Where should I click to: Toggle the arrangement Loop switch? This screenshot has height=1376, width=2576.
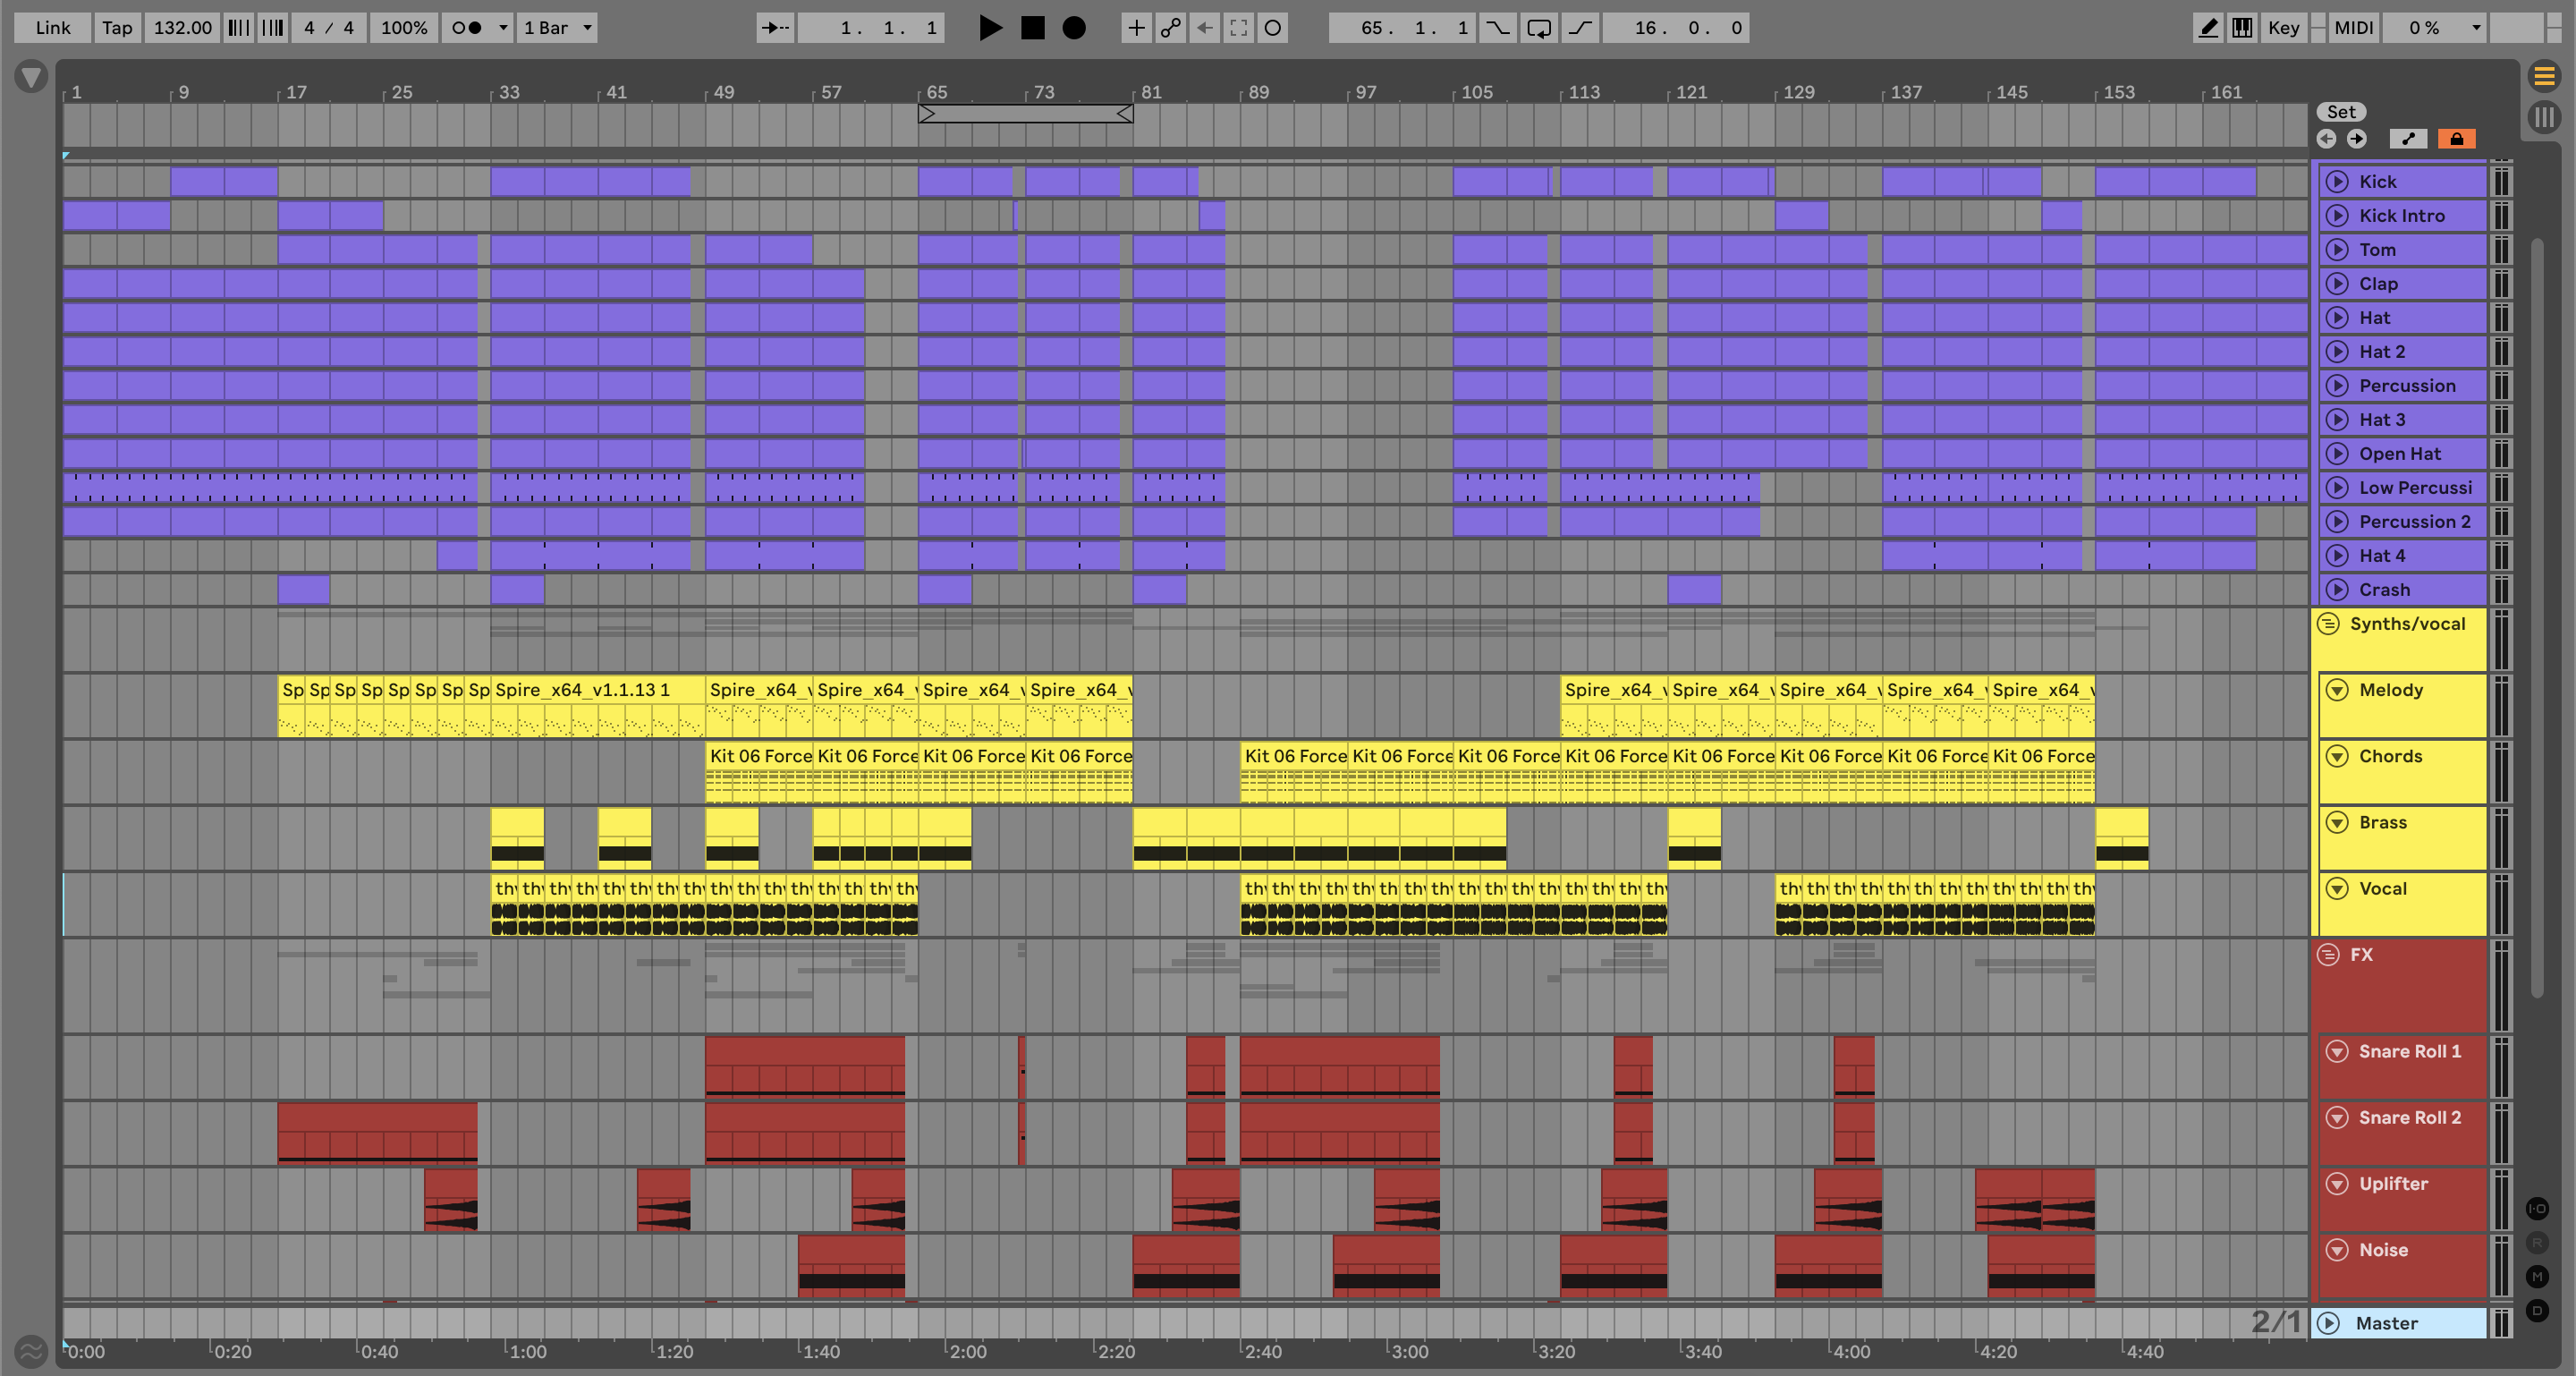[x=1539, y=28]
